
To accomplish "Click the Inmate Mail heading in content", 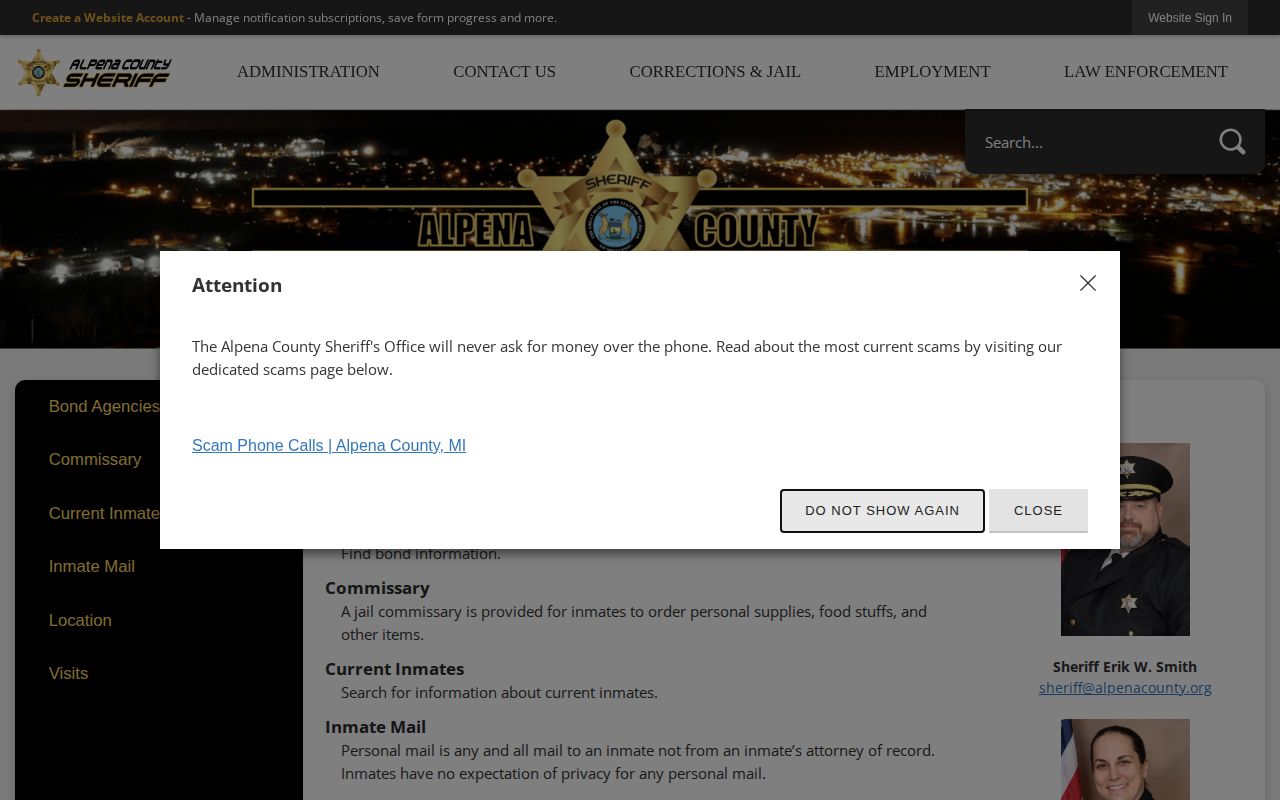I will point(375,727).
